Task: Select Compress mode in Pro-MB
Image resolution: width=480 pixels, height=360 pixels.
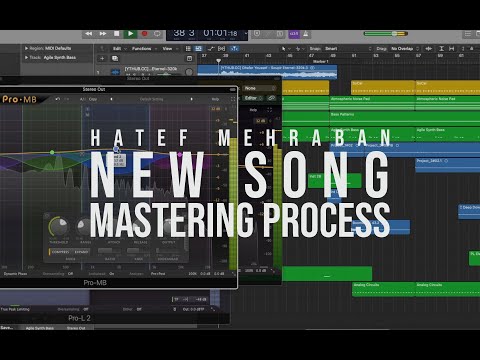Action: click(x=60, y=252)
